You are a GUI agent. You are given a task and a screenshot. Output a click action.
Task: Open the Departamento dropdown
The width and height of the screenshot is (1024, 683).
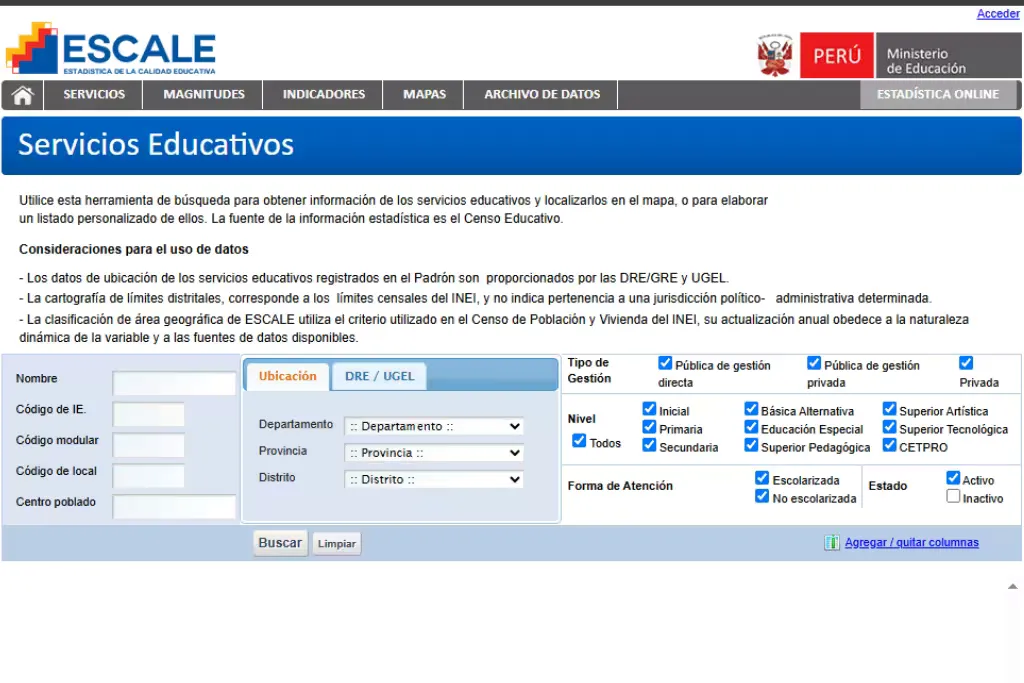tap(433, 426)
